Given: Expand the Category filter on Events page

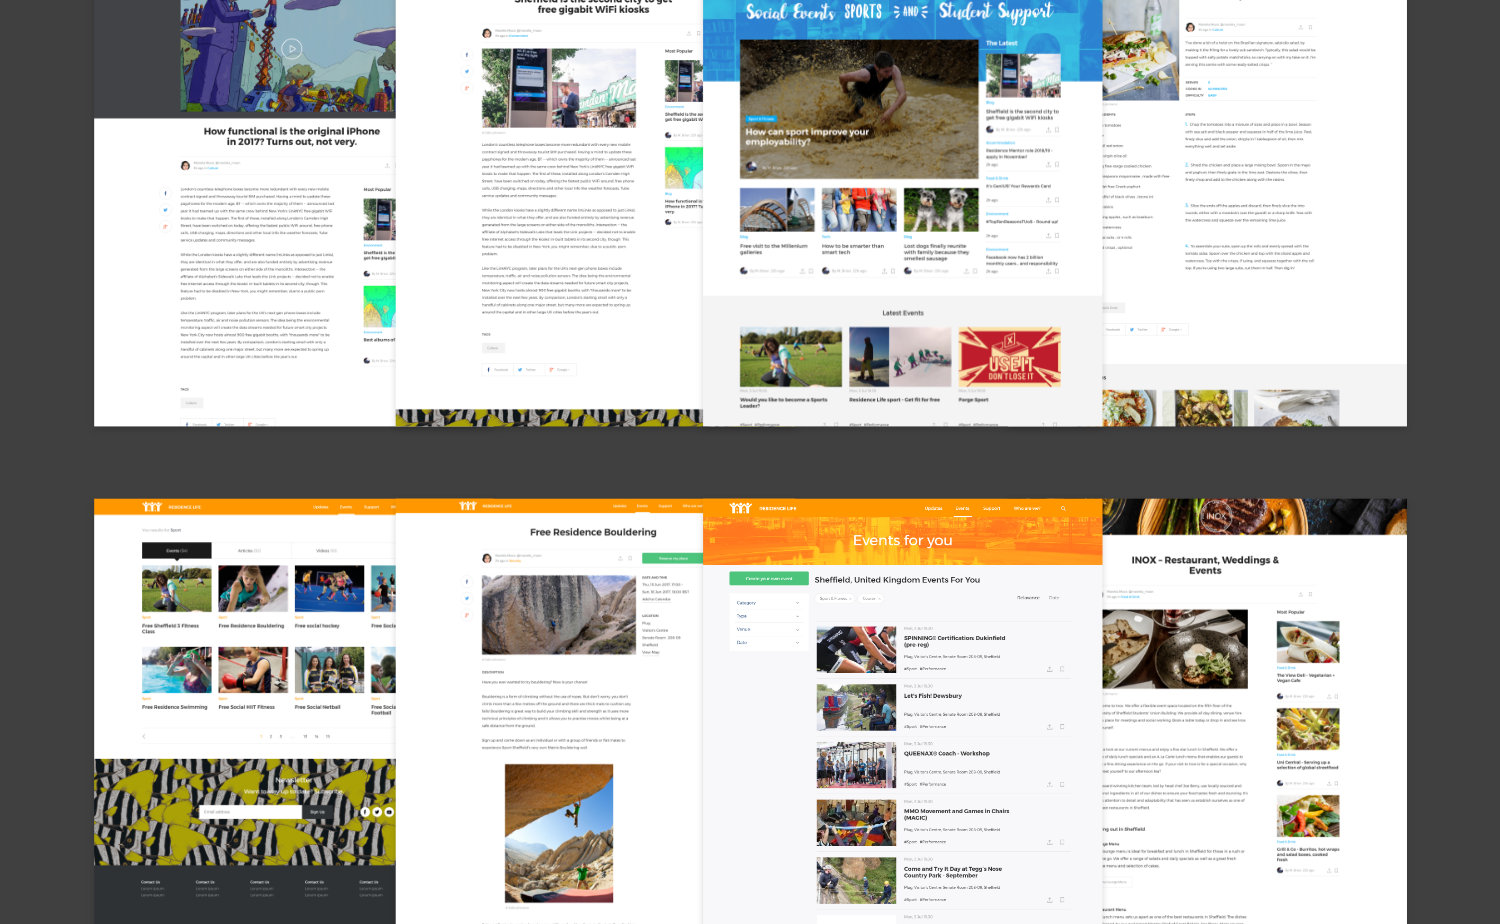Looking at the screenshot, I should click(x=767, y=603).
